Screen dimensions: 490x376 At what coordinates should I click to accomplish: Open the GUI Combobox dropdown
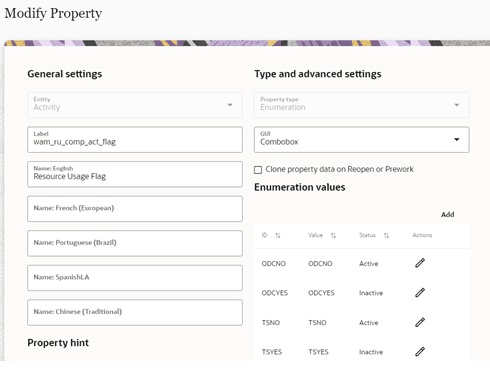click(362, 140)
